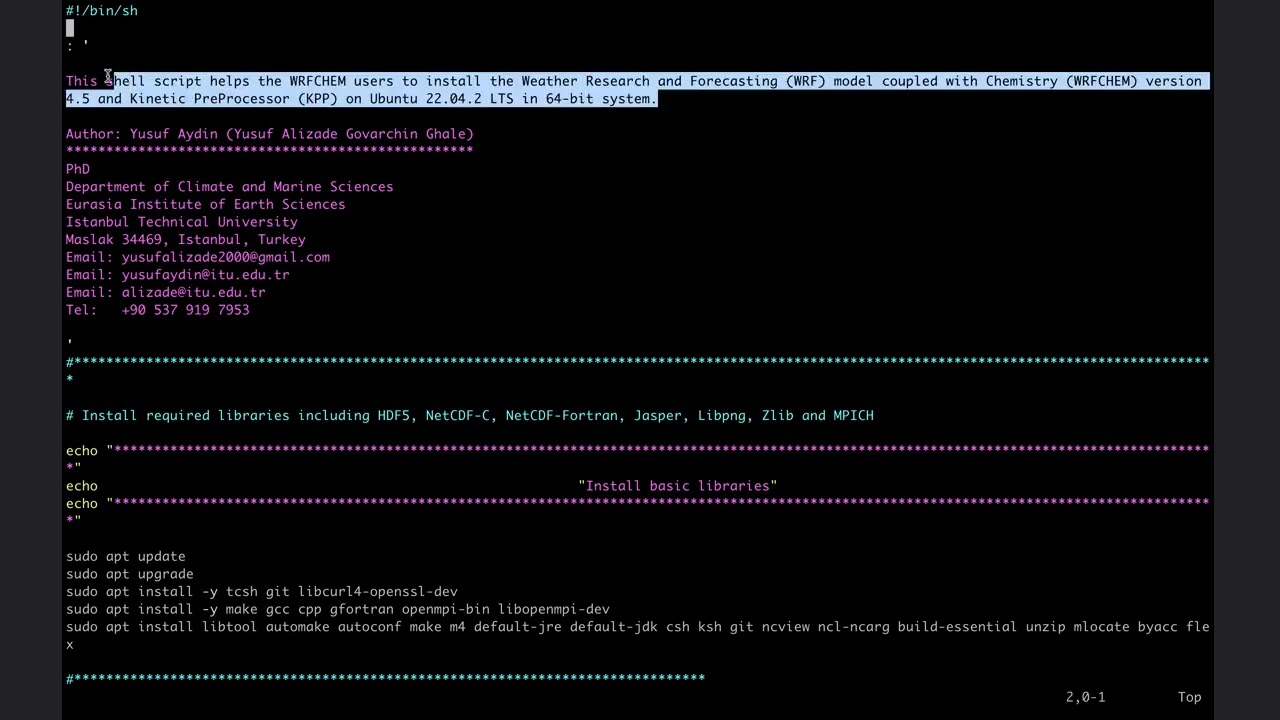Screen dimensions: 1280x720
Task: Click the 'Install required libraries' comment line
Action: coord(470,416)
